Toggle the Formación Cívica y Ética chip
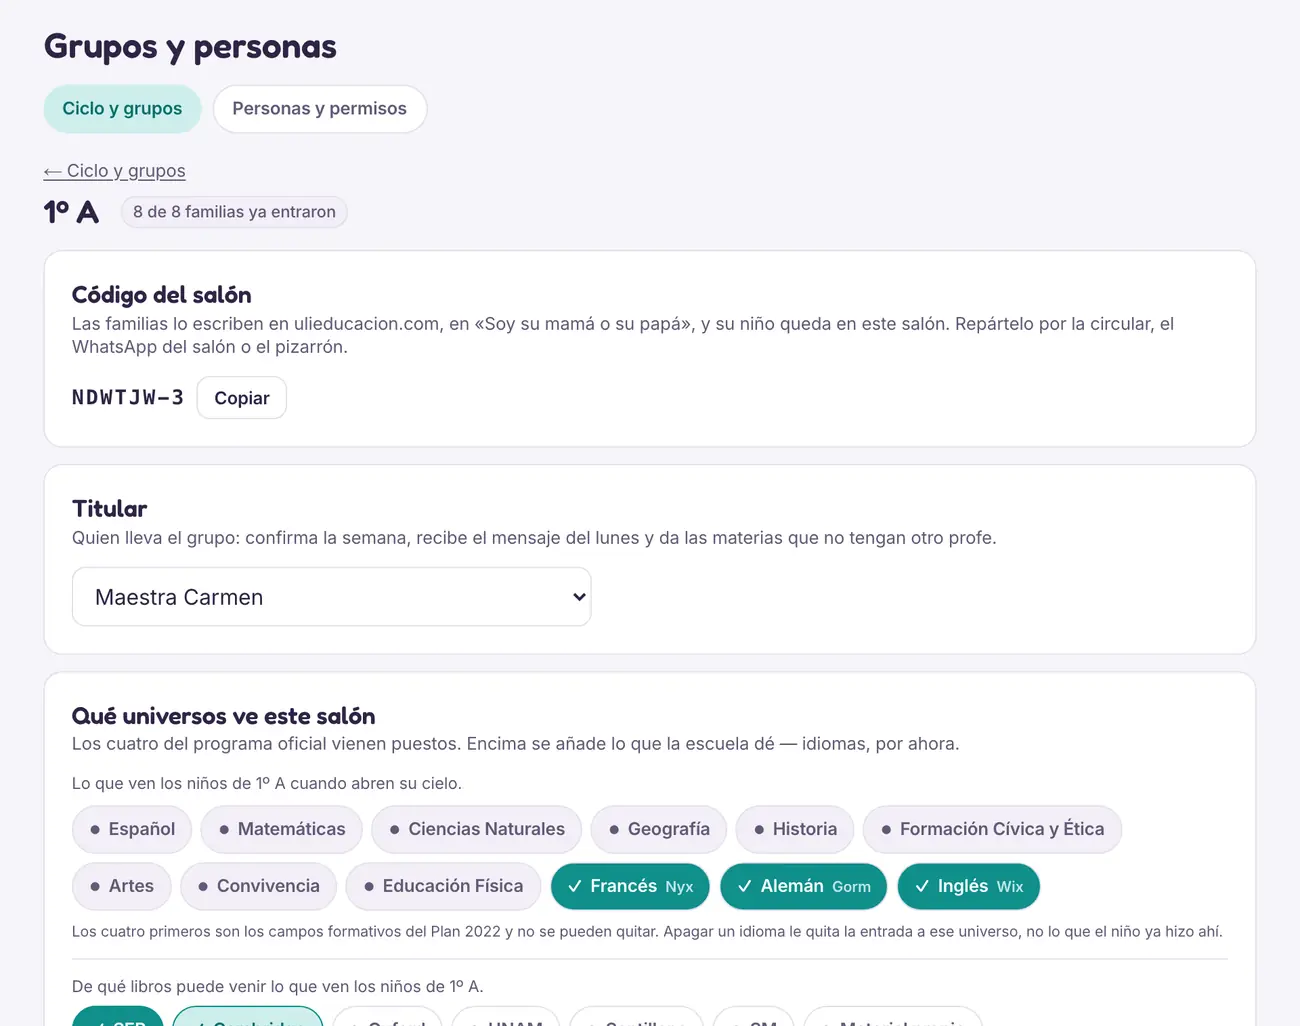The width and height of the screenshot is (1300, 1026). click(992, 829)
